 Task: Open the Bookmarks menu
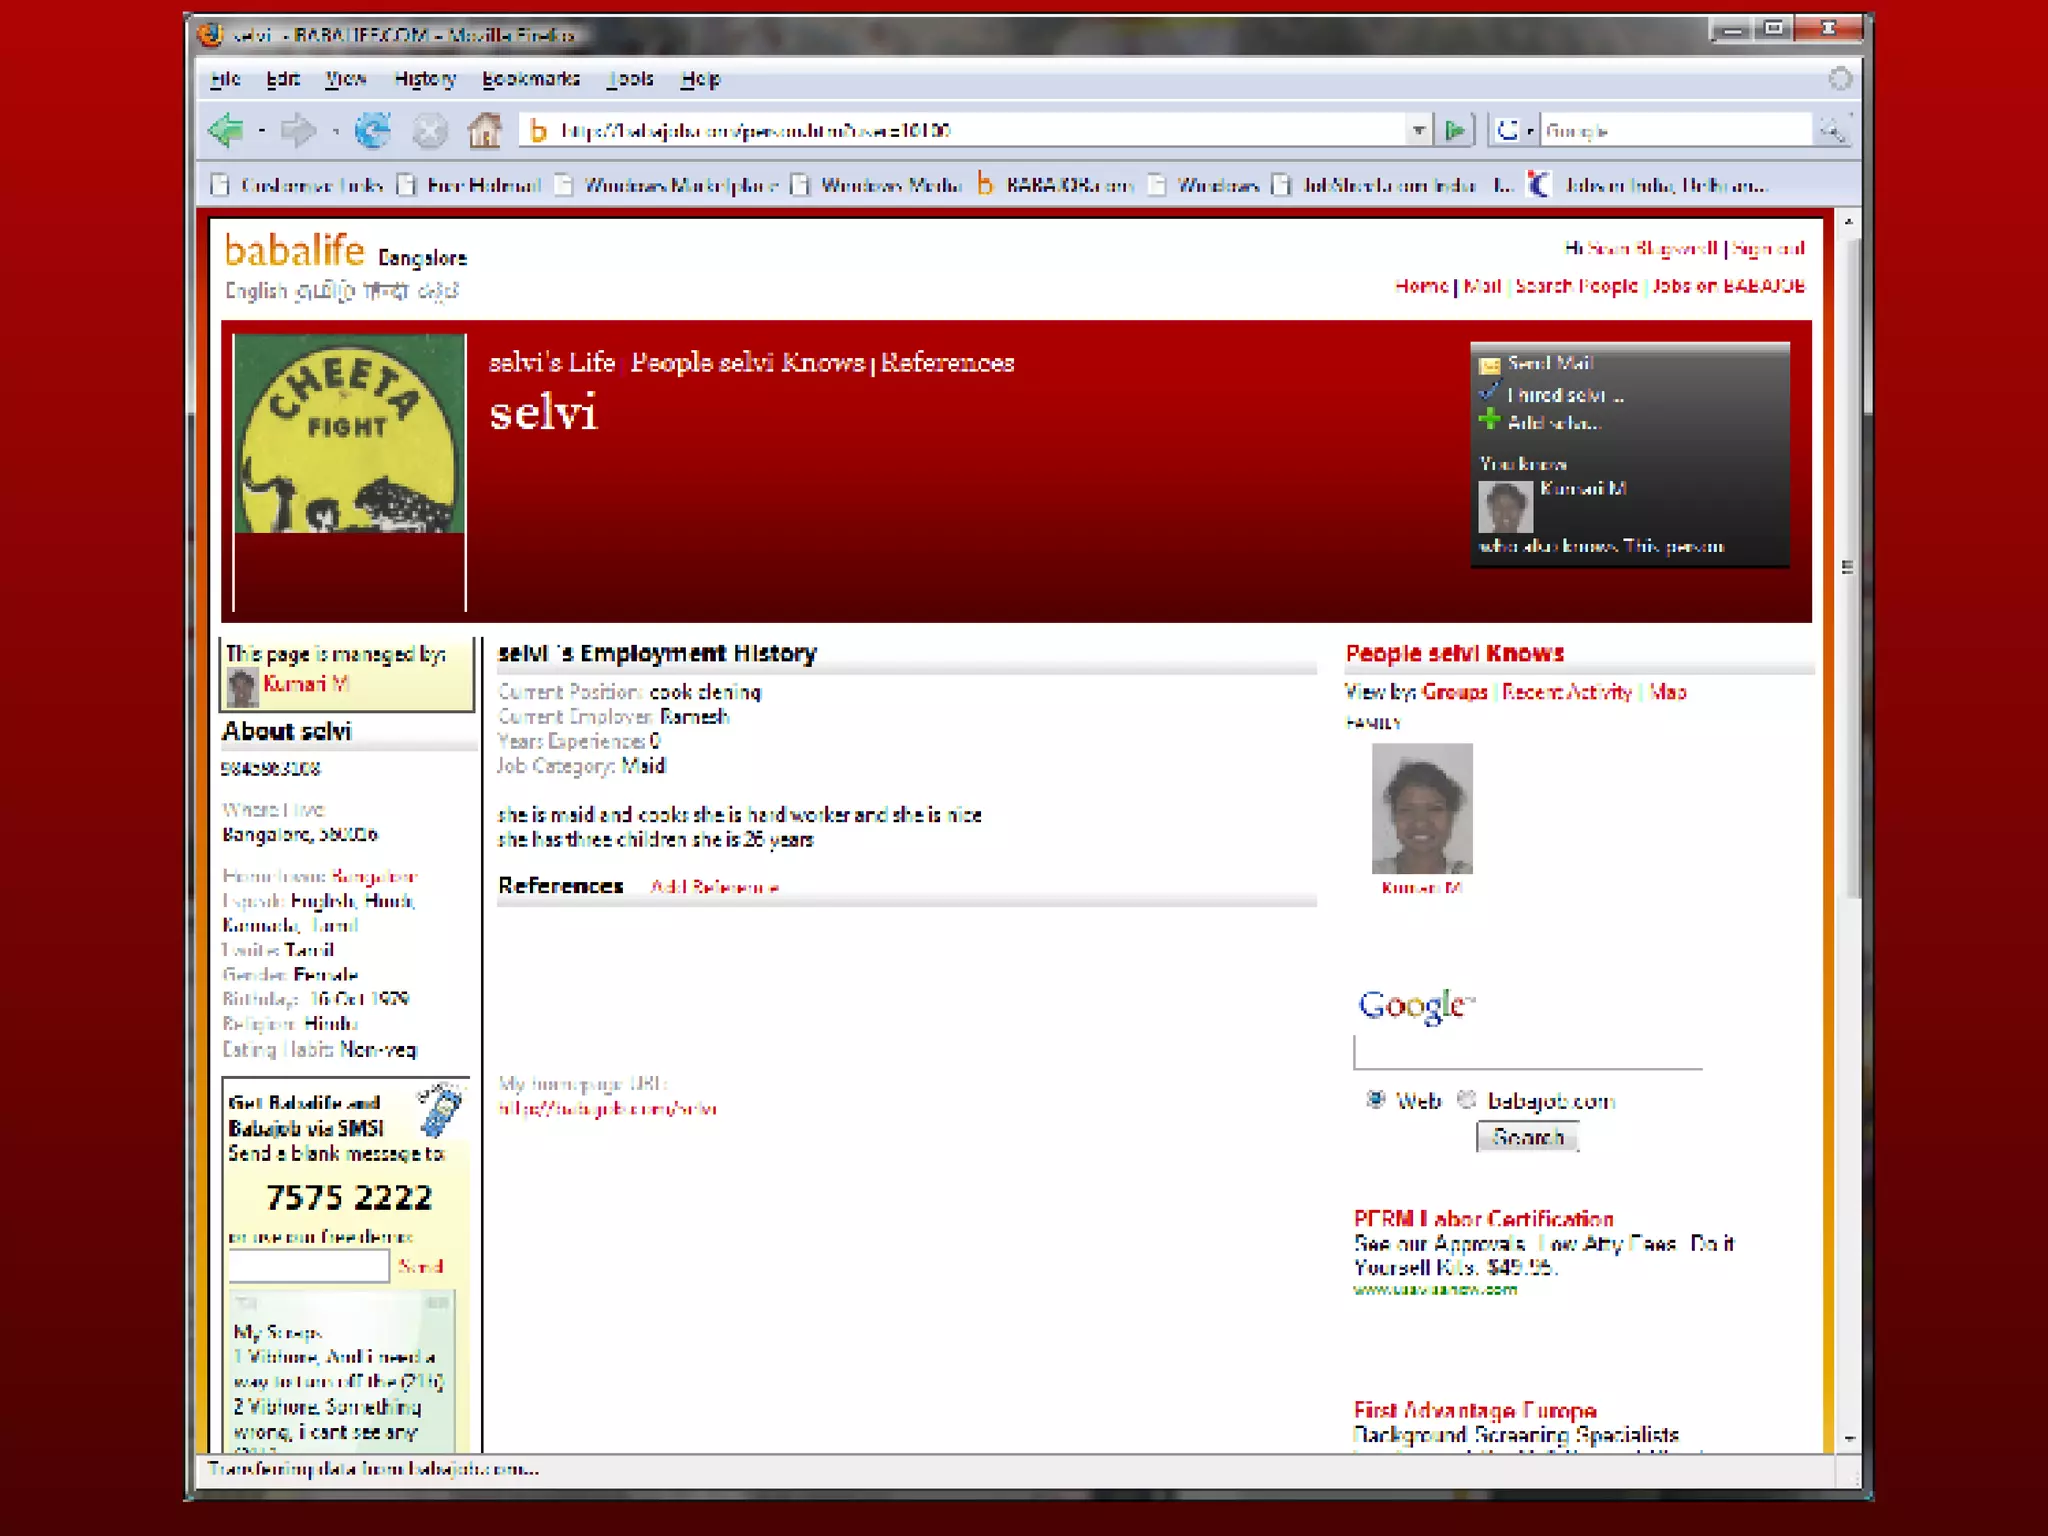[x=530, y=79]
